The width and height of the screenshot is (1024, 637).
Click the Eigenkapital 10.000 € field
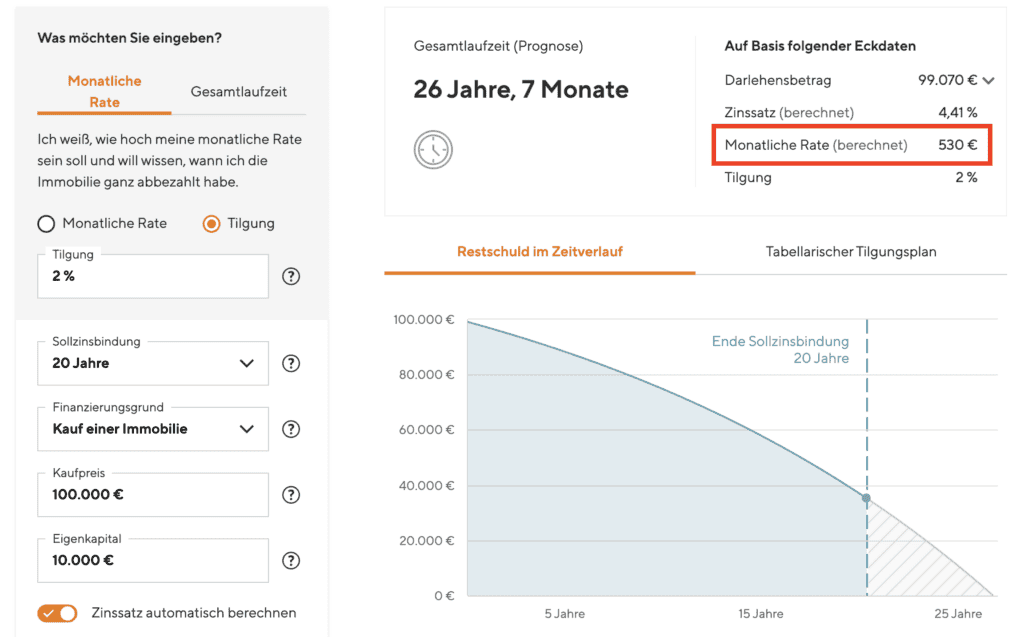coord(153,561)
